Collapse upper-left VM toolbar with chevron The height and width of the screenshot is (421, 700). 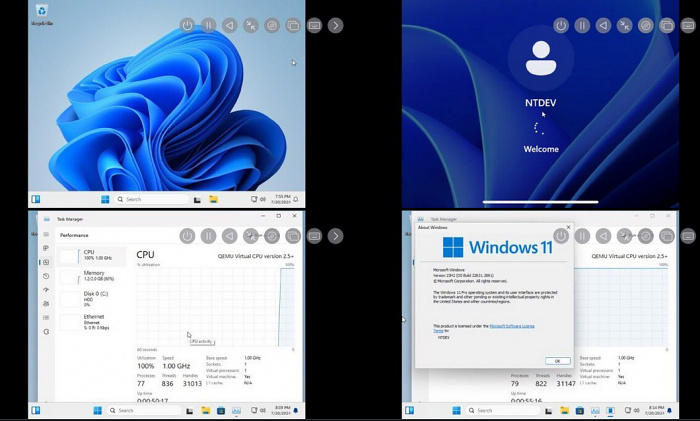pyautogui.click(x=336, y=25)
